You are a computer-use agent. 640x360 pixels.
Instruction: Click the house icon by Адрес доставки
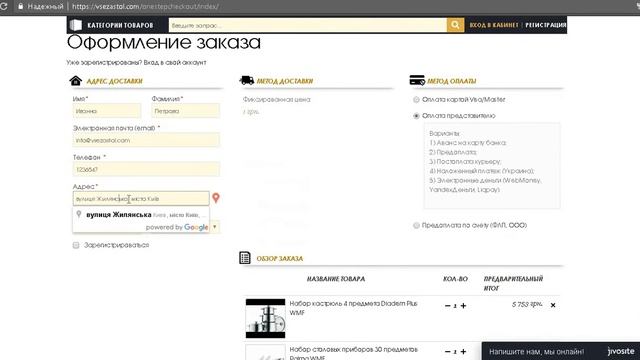[x=76, y=80]
